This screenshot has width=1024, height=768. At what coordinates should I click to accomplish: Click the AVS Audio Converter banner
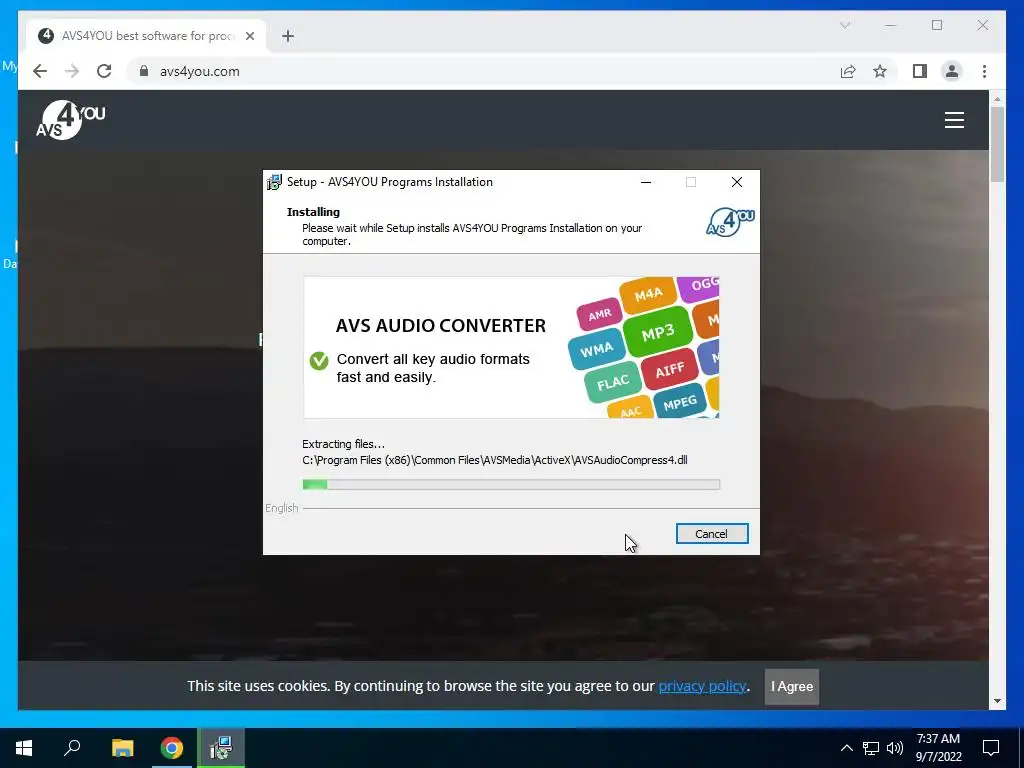511,347
